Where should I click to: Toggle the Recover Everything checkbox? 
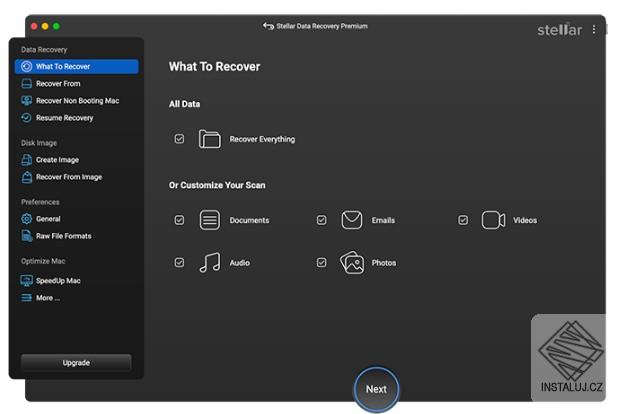pos(179,139)
